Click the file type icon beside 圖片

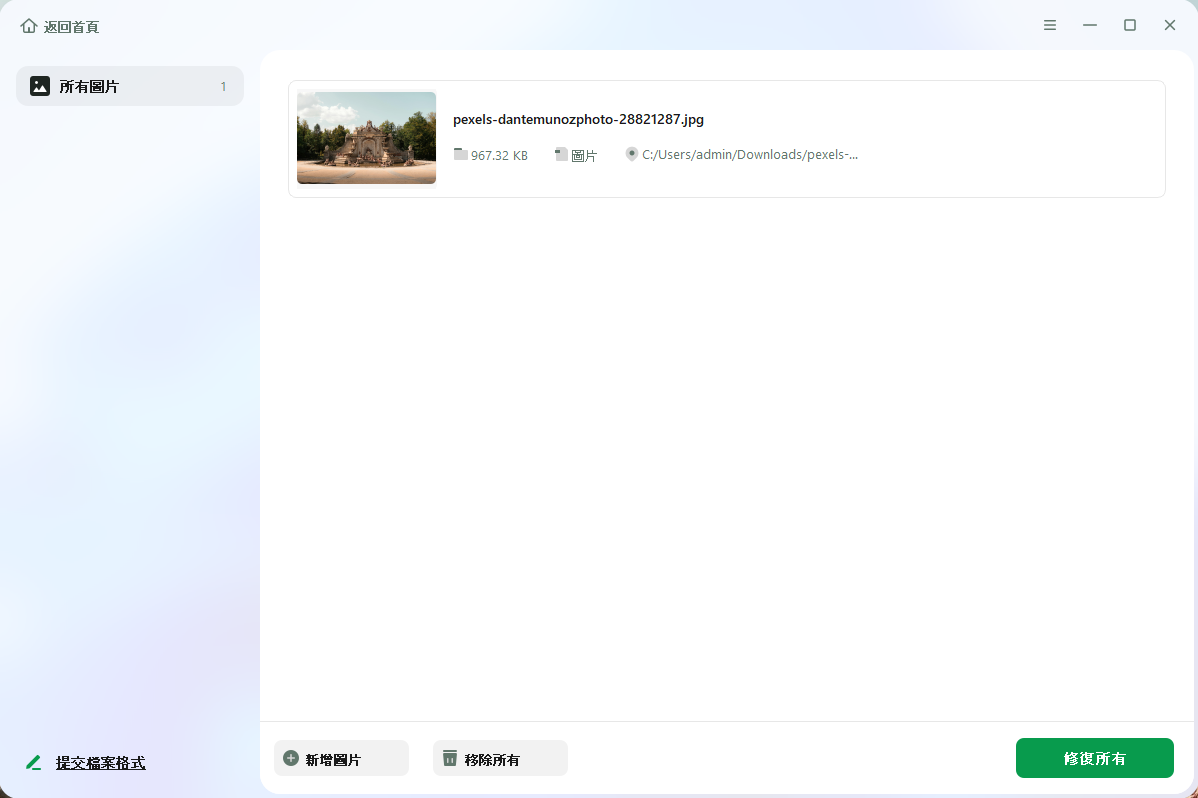coord(561,154)
